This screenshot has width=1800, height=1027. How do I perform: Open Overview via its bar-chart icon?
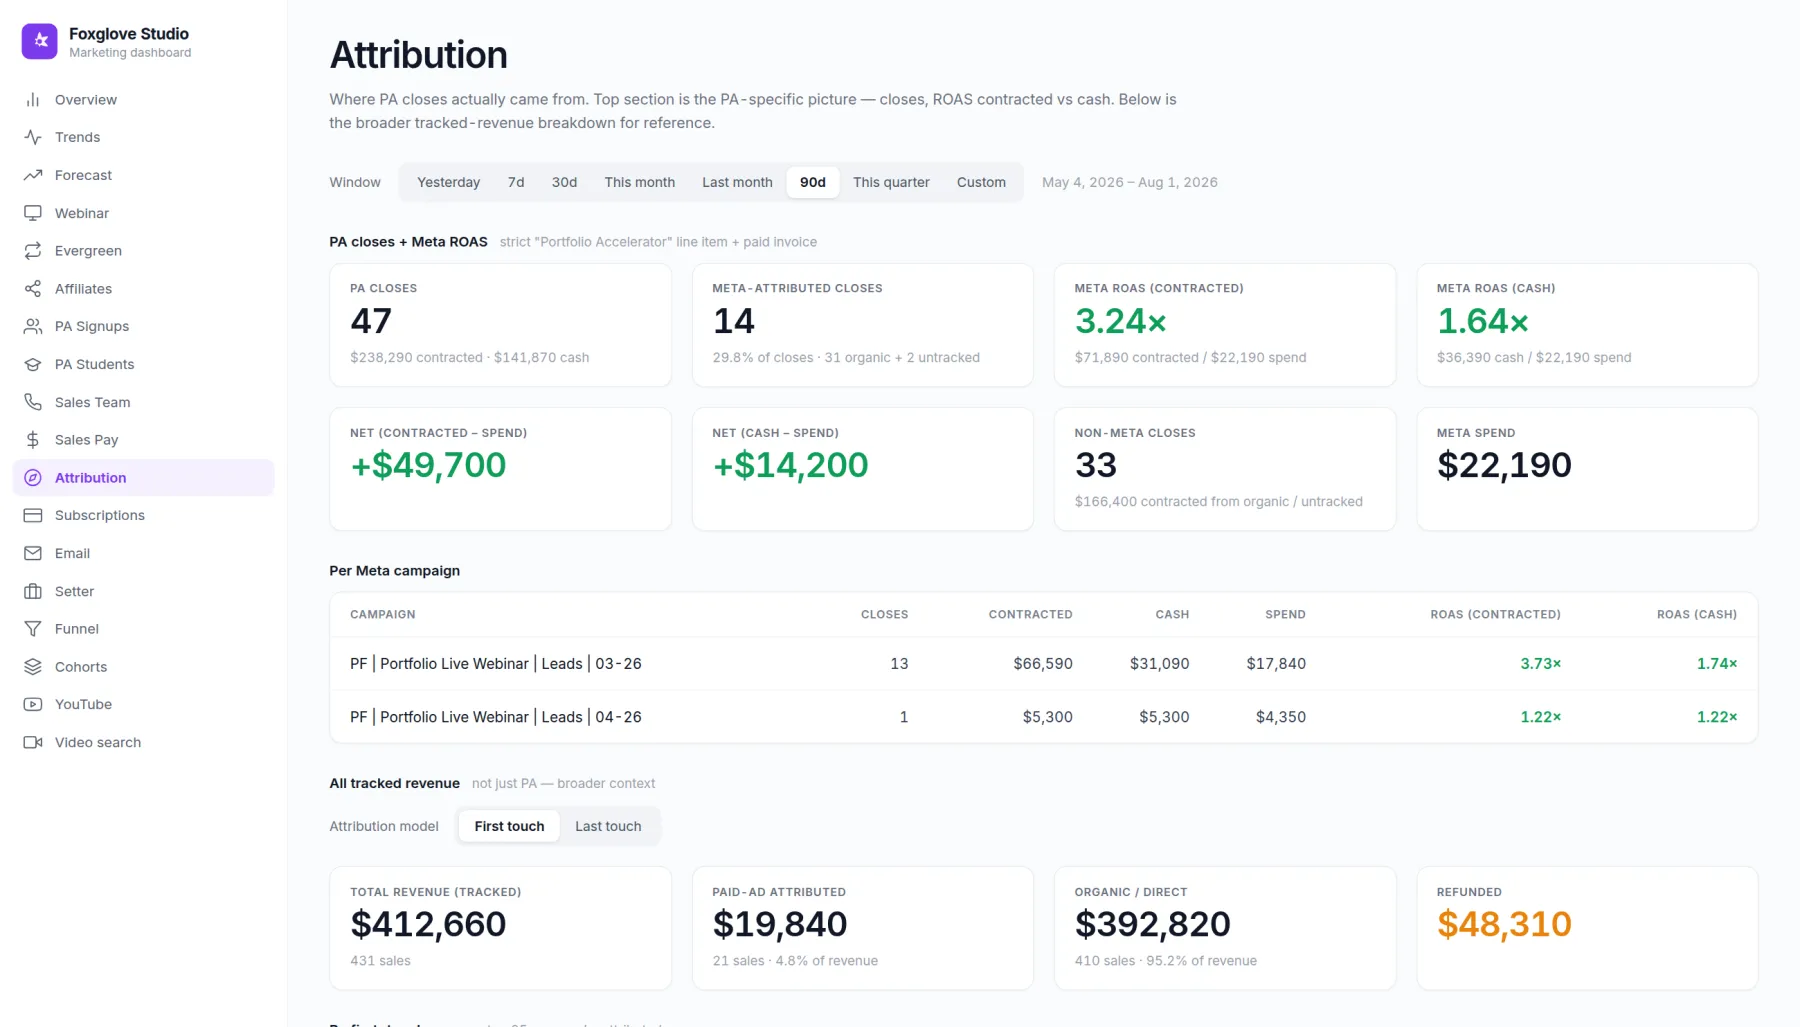tap(33, 100)
